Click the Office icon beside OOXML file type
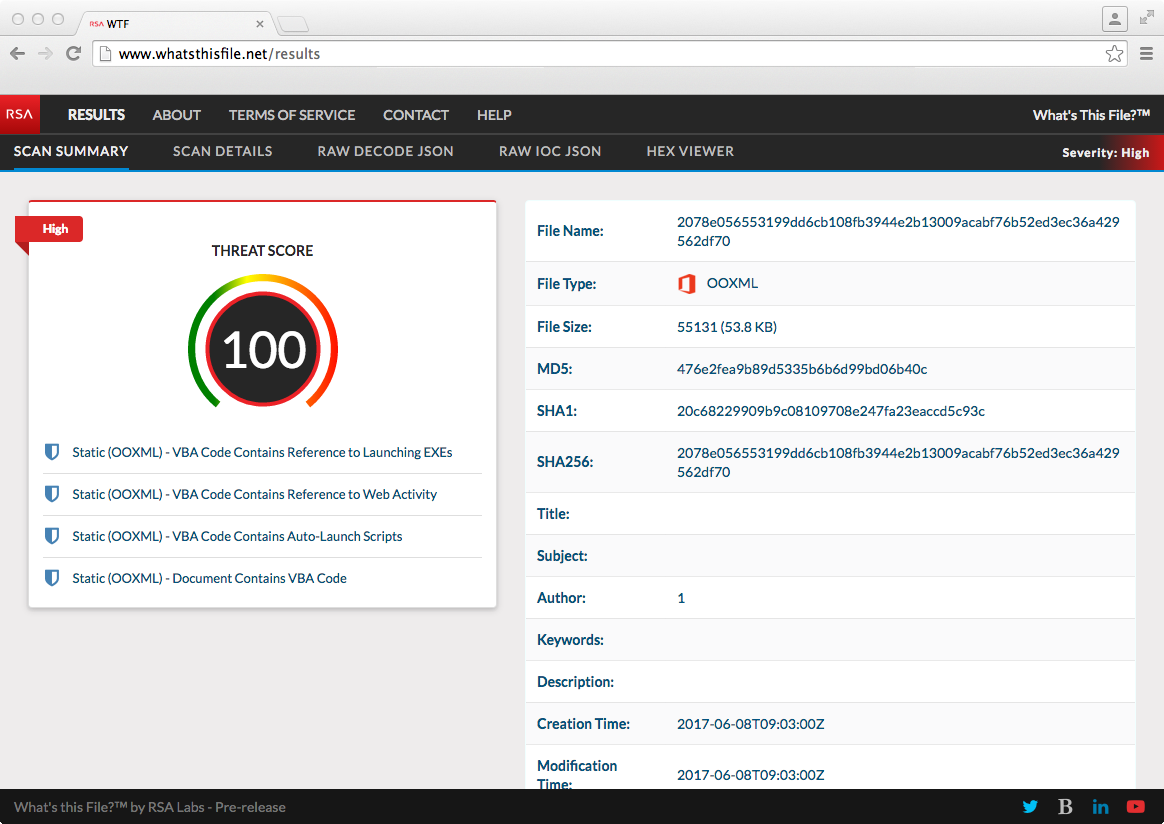 [687, 283]
